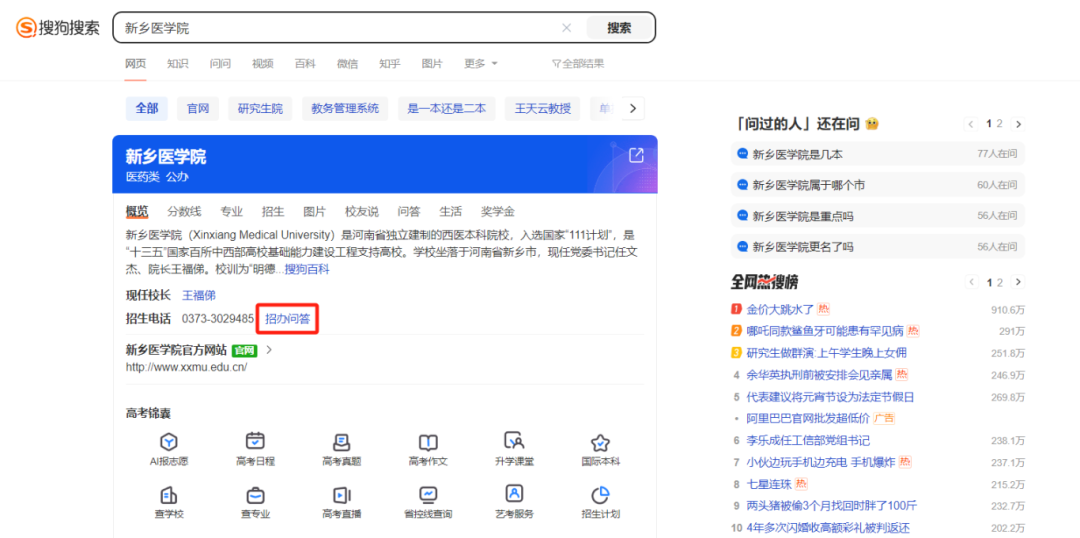Open http://www.xxmu.edu.cn/ link
1080x538 pixels.
186,367
